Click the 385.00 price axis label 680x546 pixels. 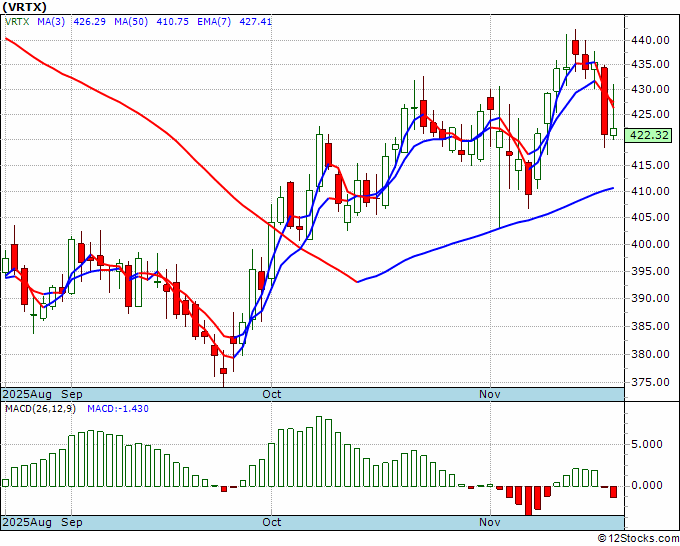[x=649, y=326]
